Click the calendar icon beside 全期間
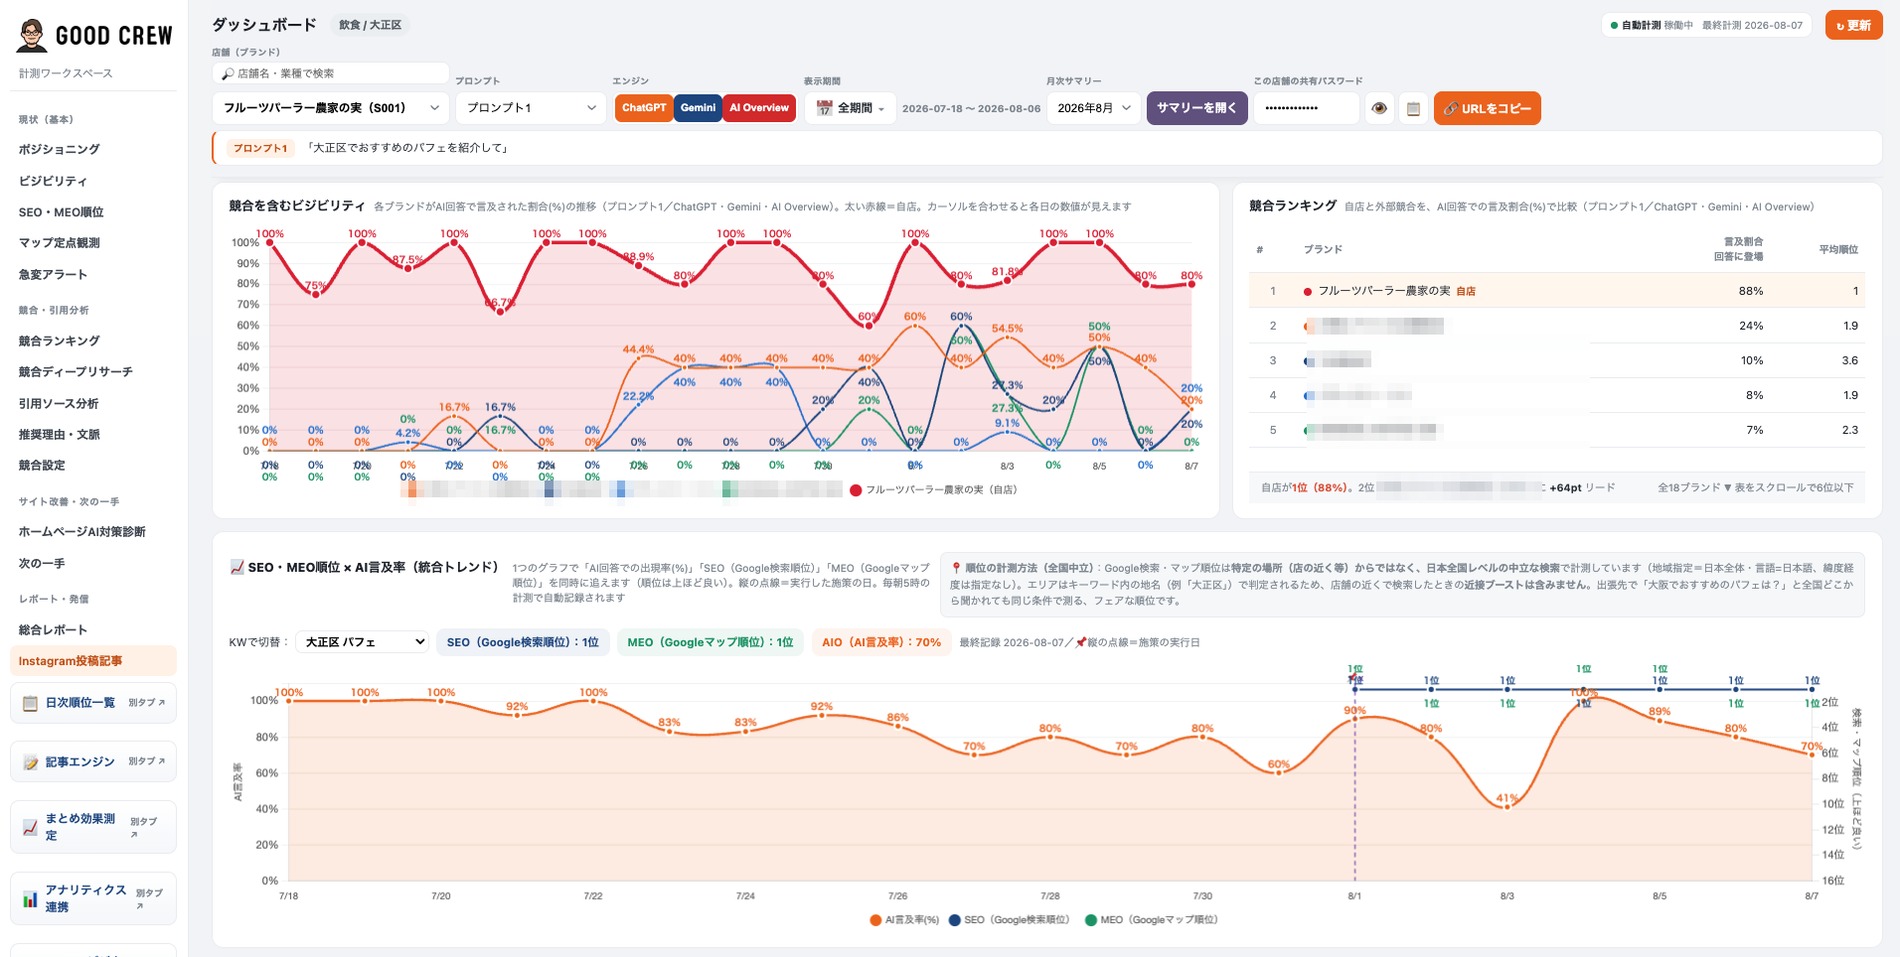This screenshot has width=1900, height=957. pyautogui.click(x=824, y=108)
